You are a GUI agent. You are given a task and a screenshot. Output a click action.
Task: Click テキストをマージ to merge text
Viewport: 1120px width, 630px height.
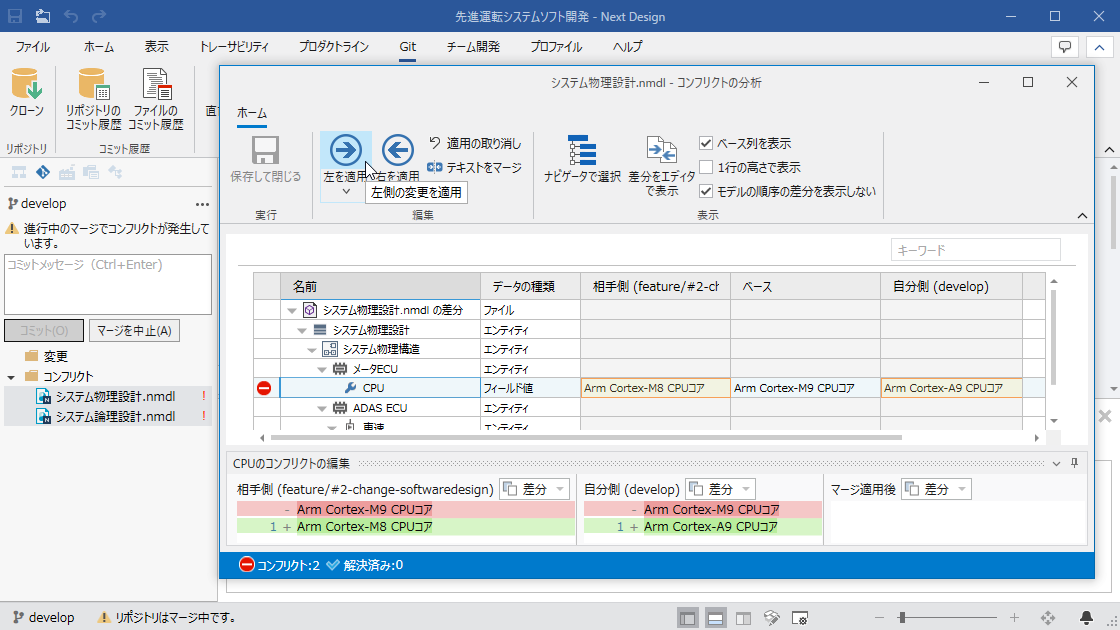tap(475, 167)
